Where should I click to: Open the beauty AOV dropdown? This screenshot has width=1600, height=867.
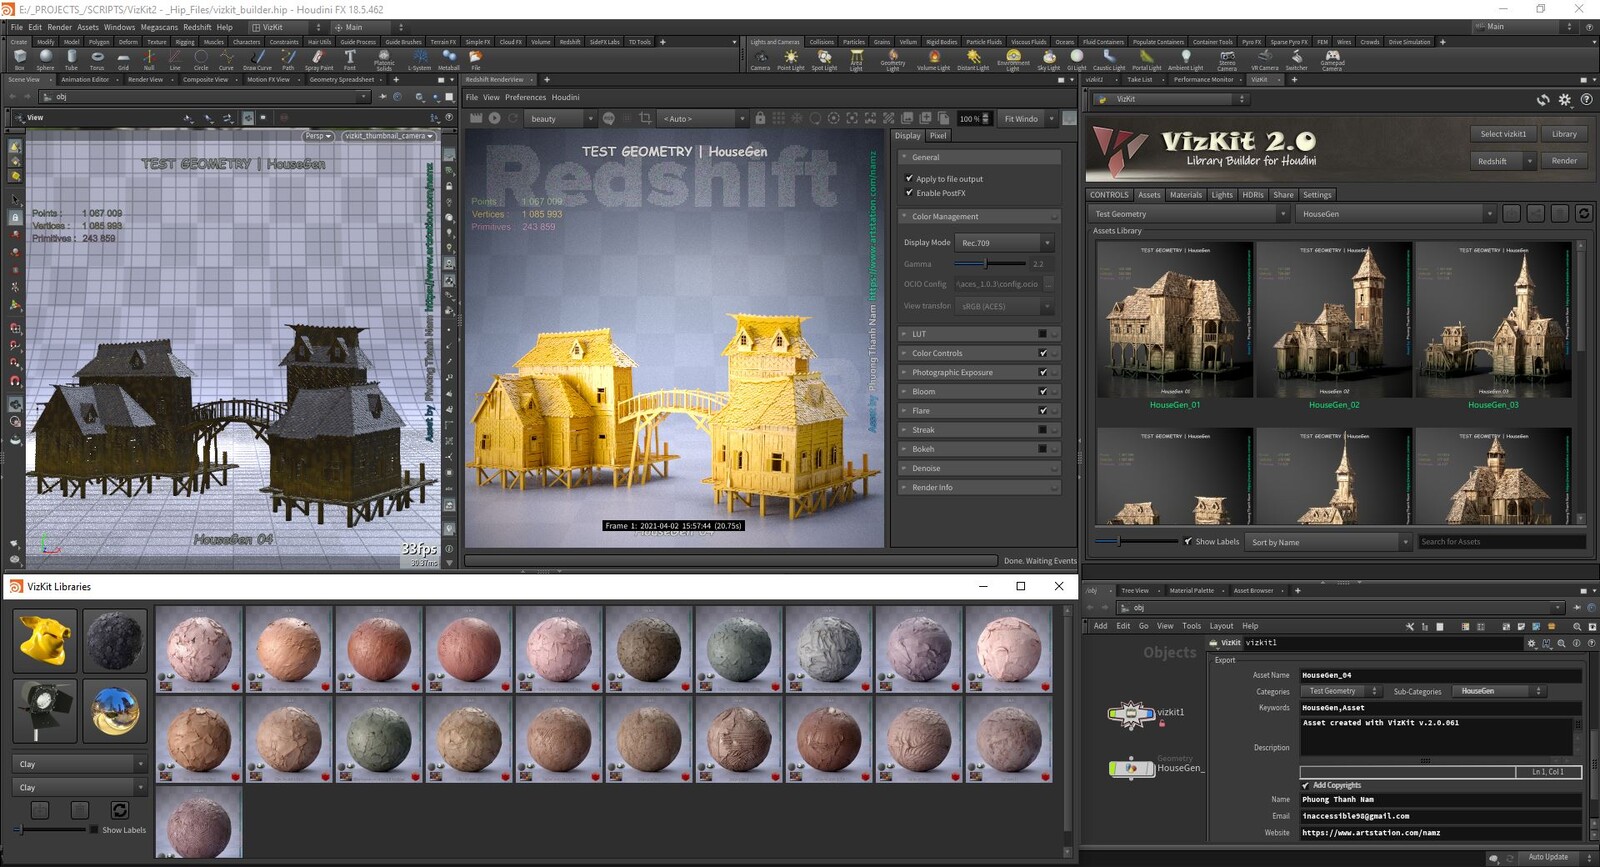(561, 119)
